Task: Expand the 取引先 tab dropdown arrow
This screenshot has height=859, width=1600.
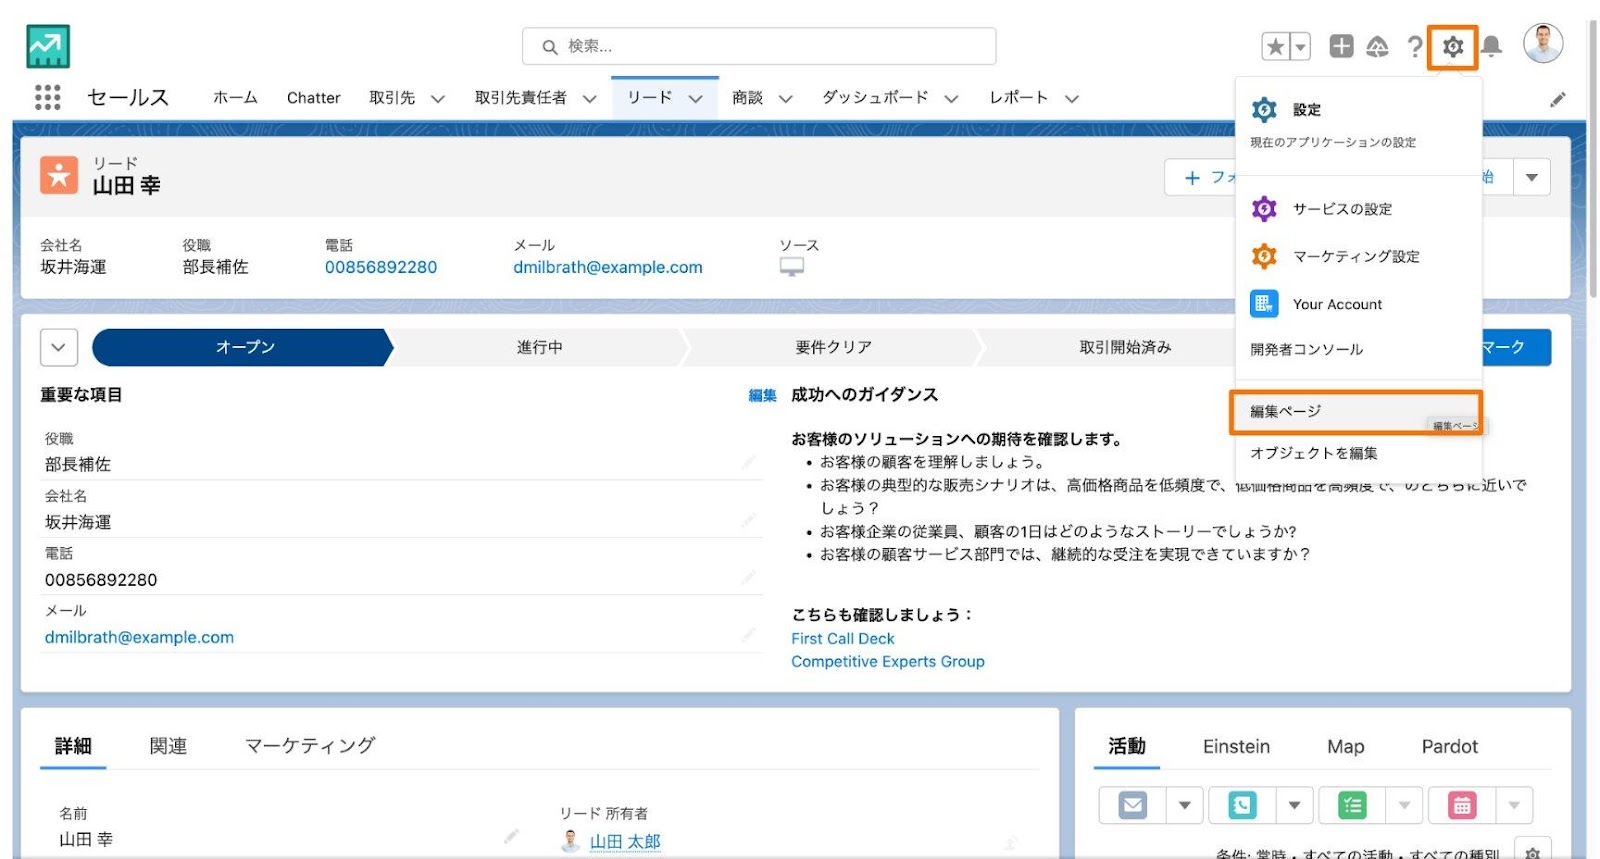Action: coord(437,99)
